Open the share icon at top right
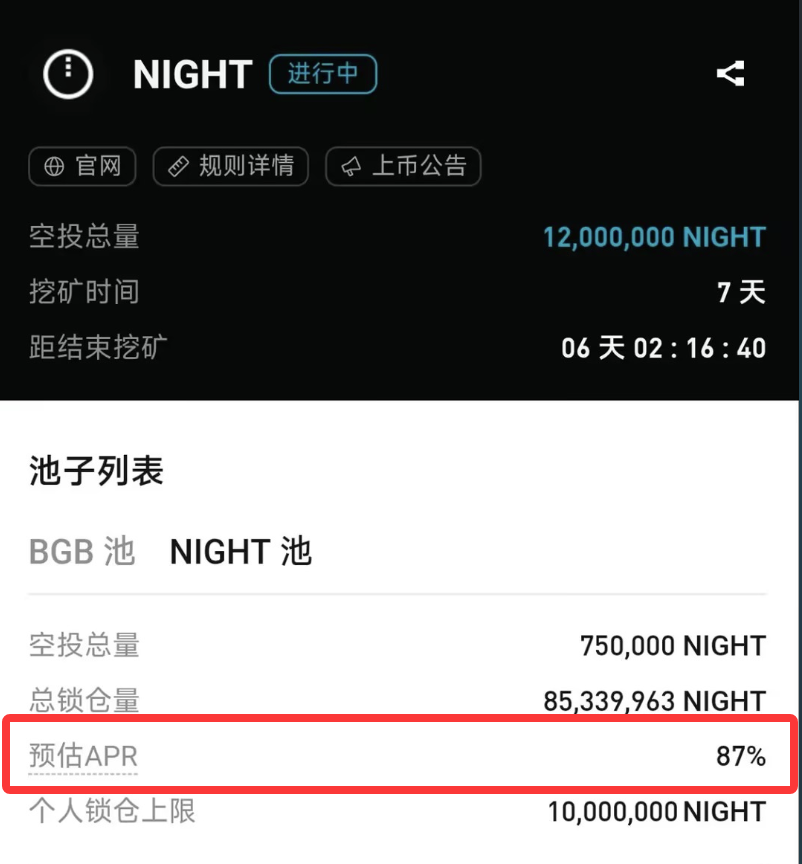 point(731,73)
